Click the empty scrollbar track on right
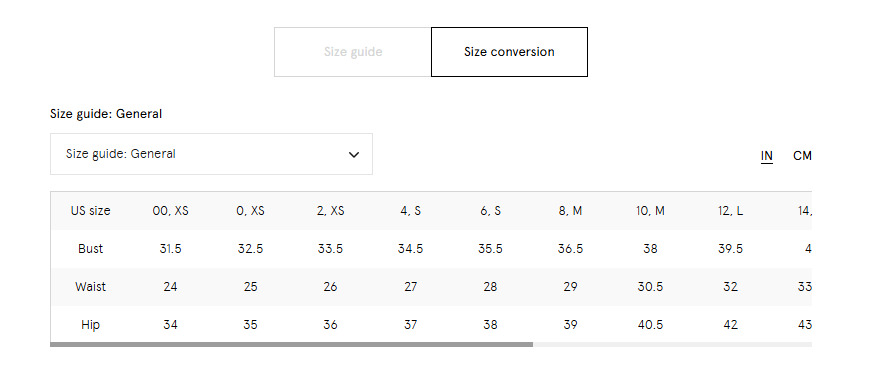This screenshot has width=870, height=376. click(x=672, y=344)
